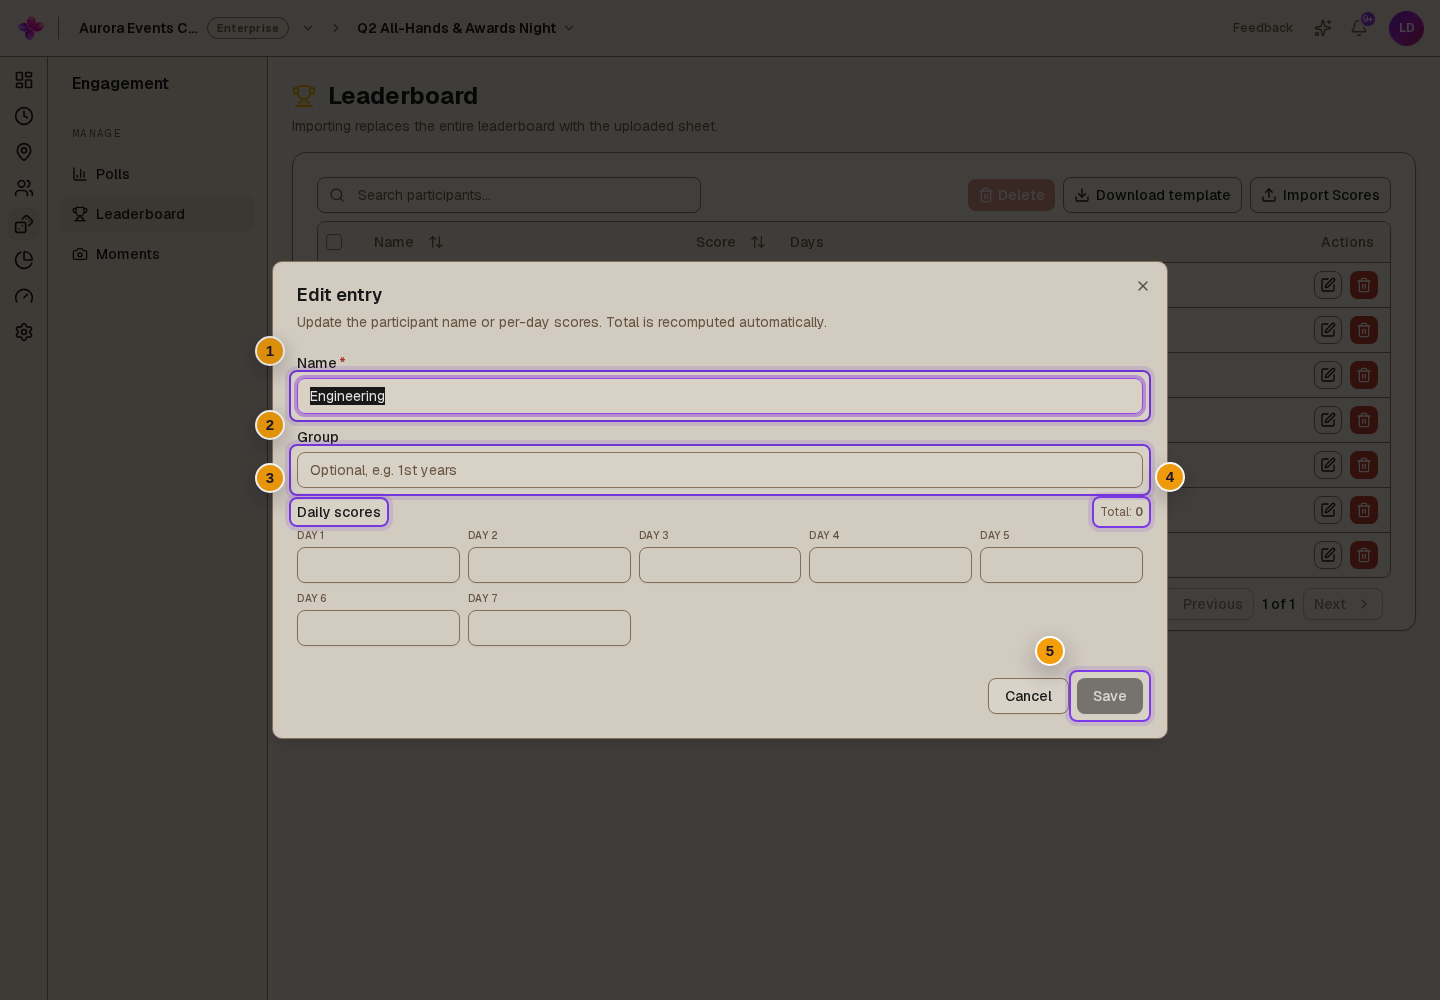Click the Import Scores button
The image size is (1440, 1000).
tap(1320, 195)
